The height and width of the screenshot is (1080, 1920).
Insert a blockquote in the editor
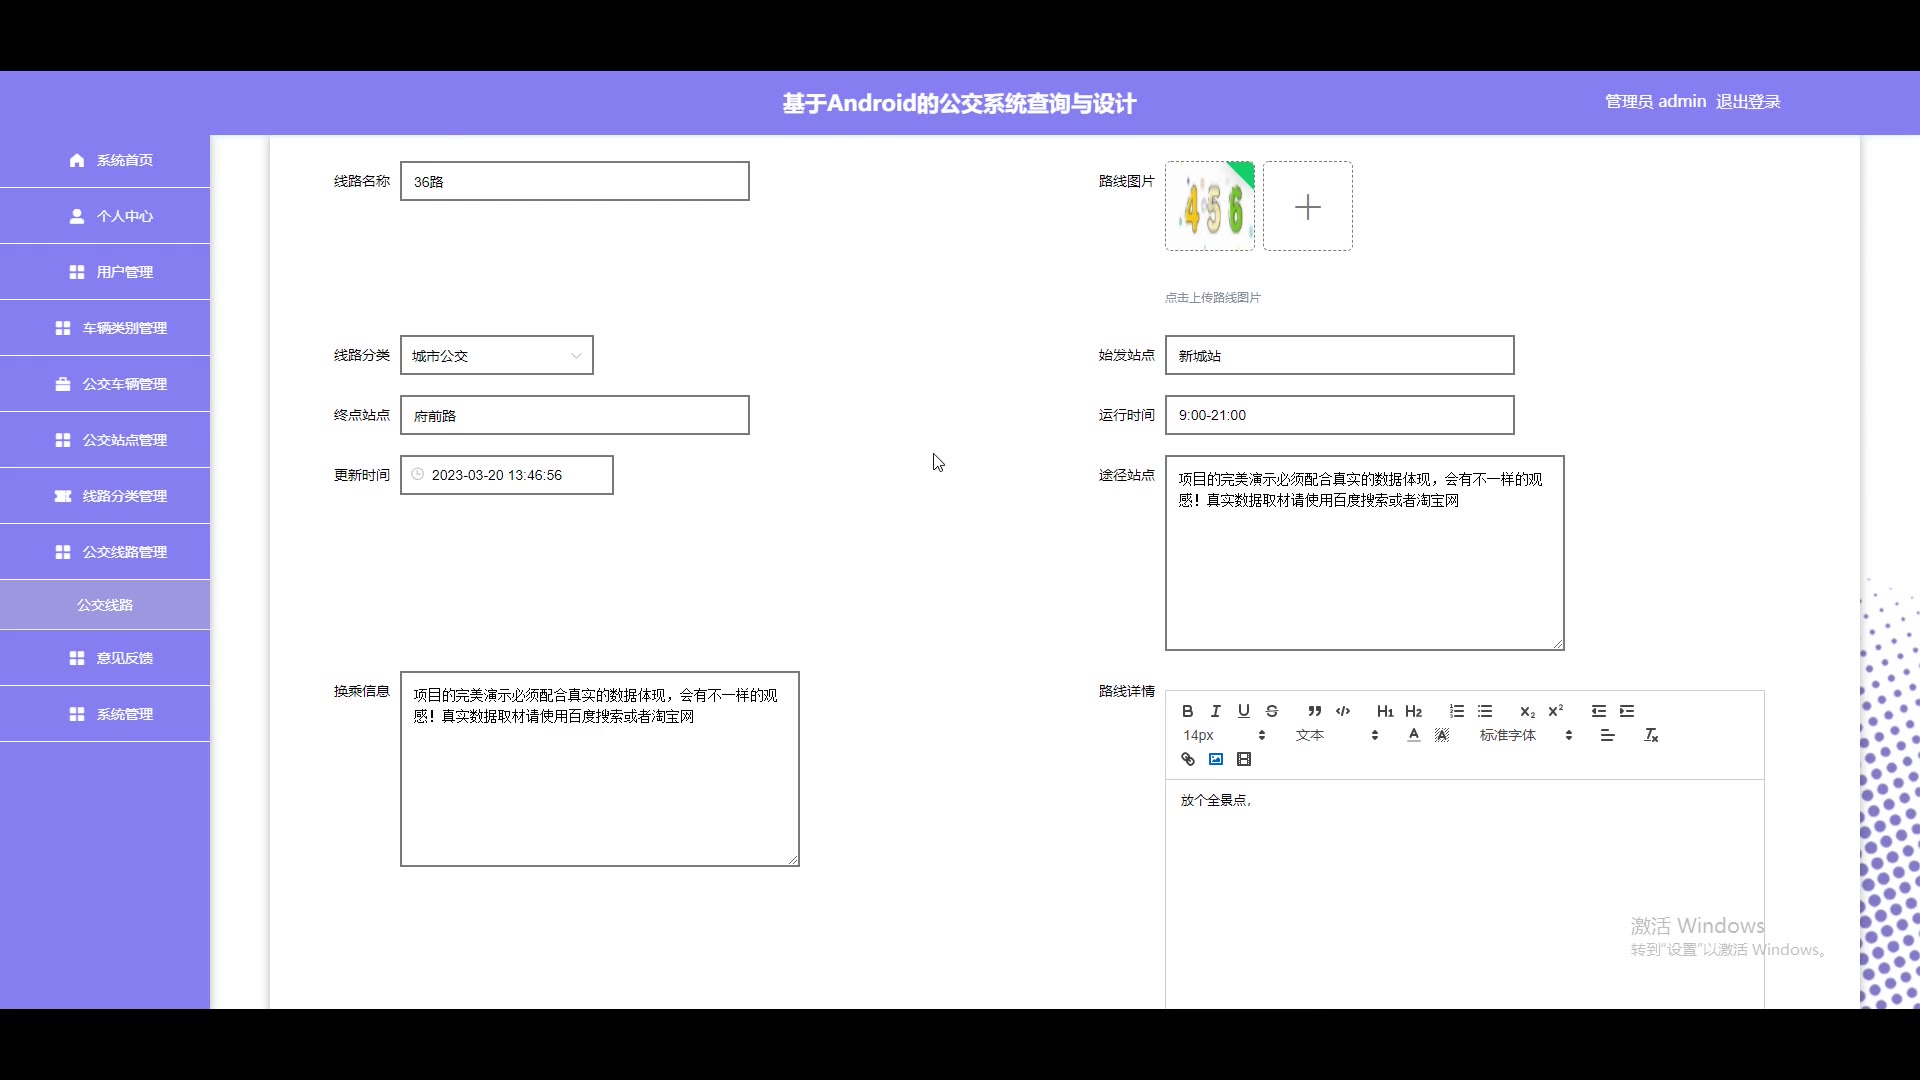point(1314,711)
